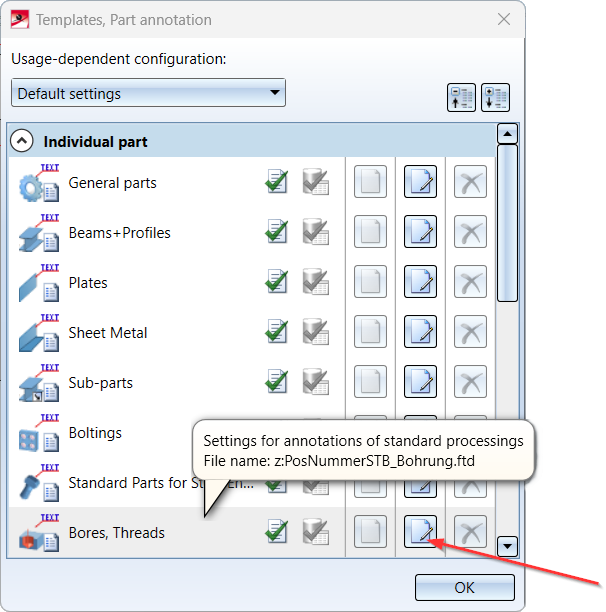This screenshot has height=612, width=606.
Task: Toggle grey database checkmark for Plates
Action: tap(316, 281)
